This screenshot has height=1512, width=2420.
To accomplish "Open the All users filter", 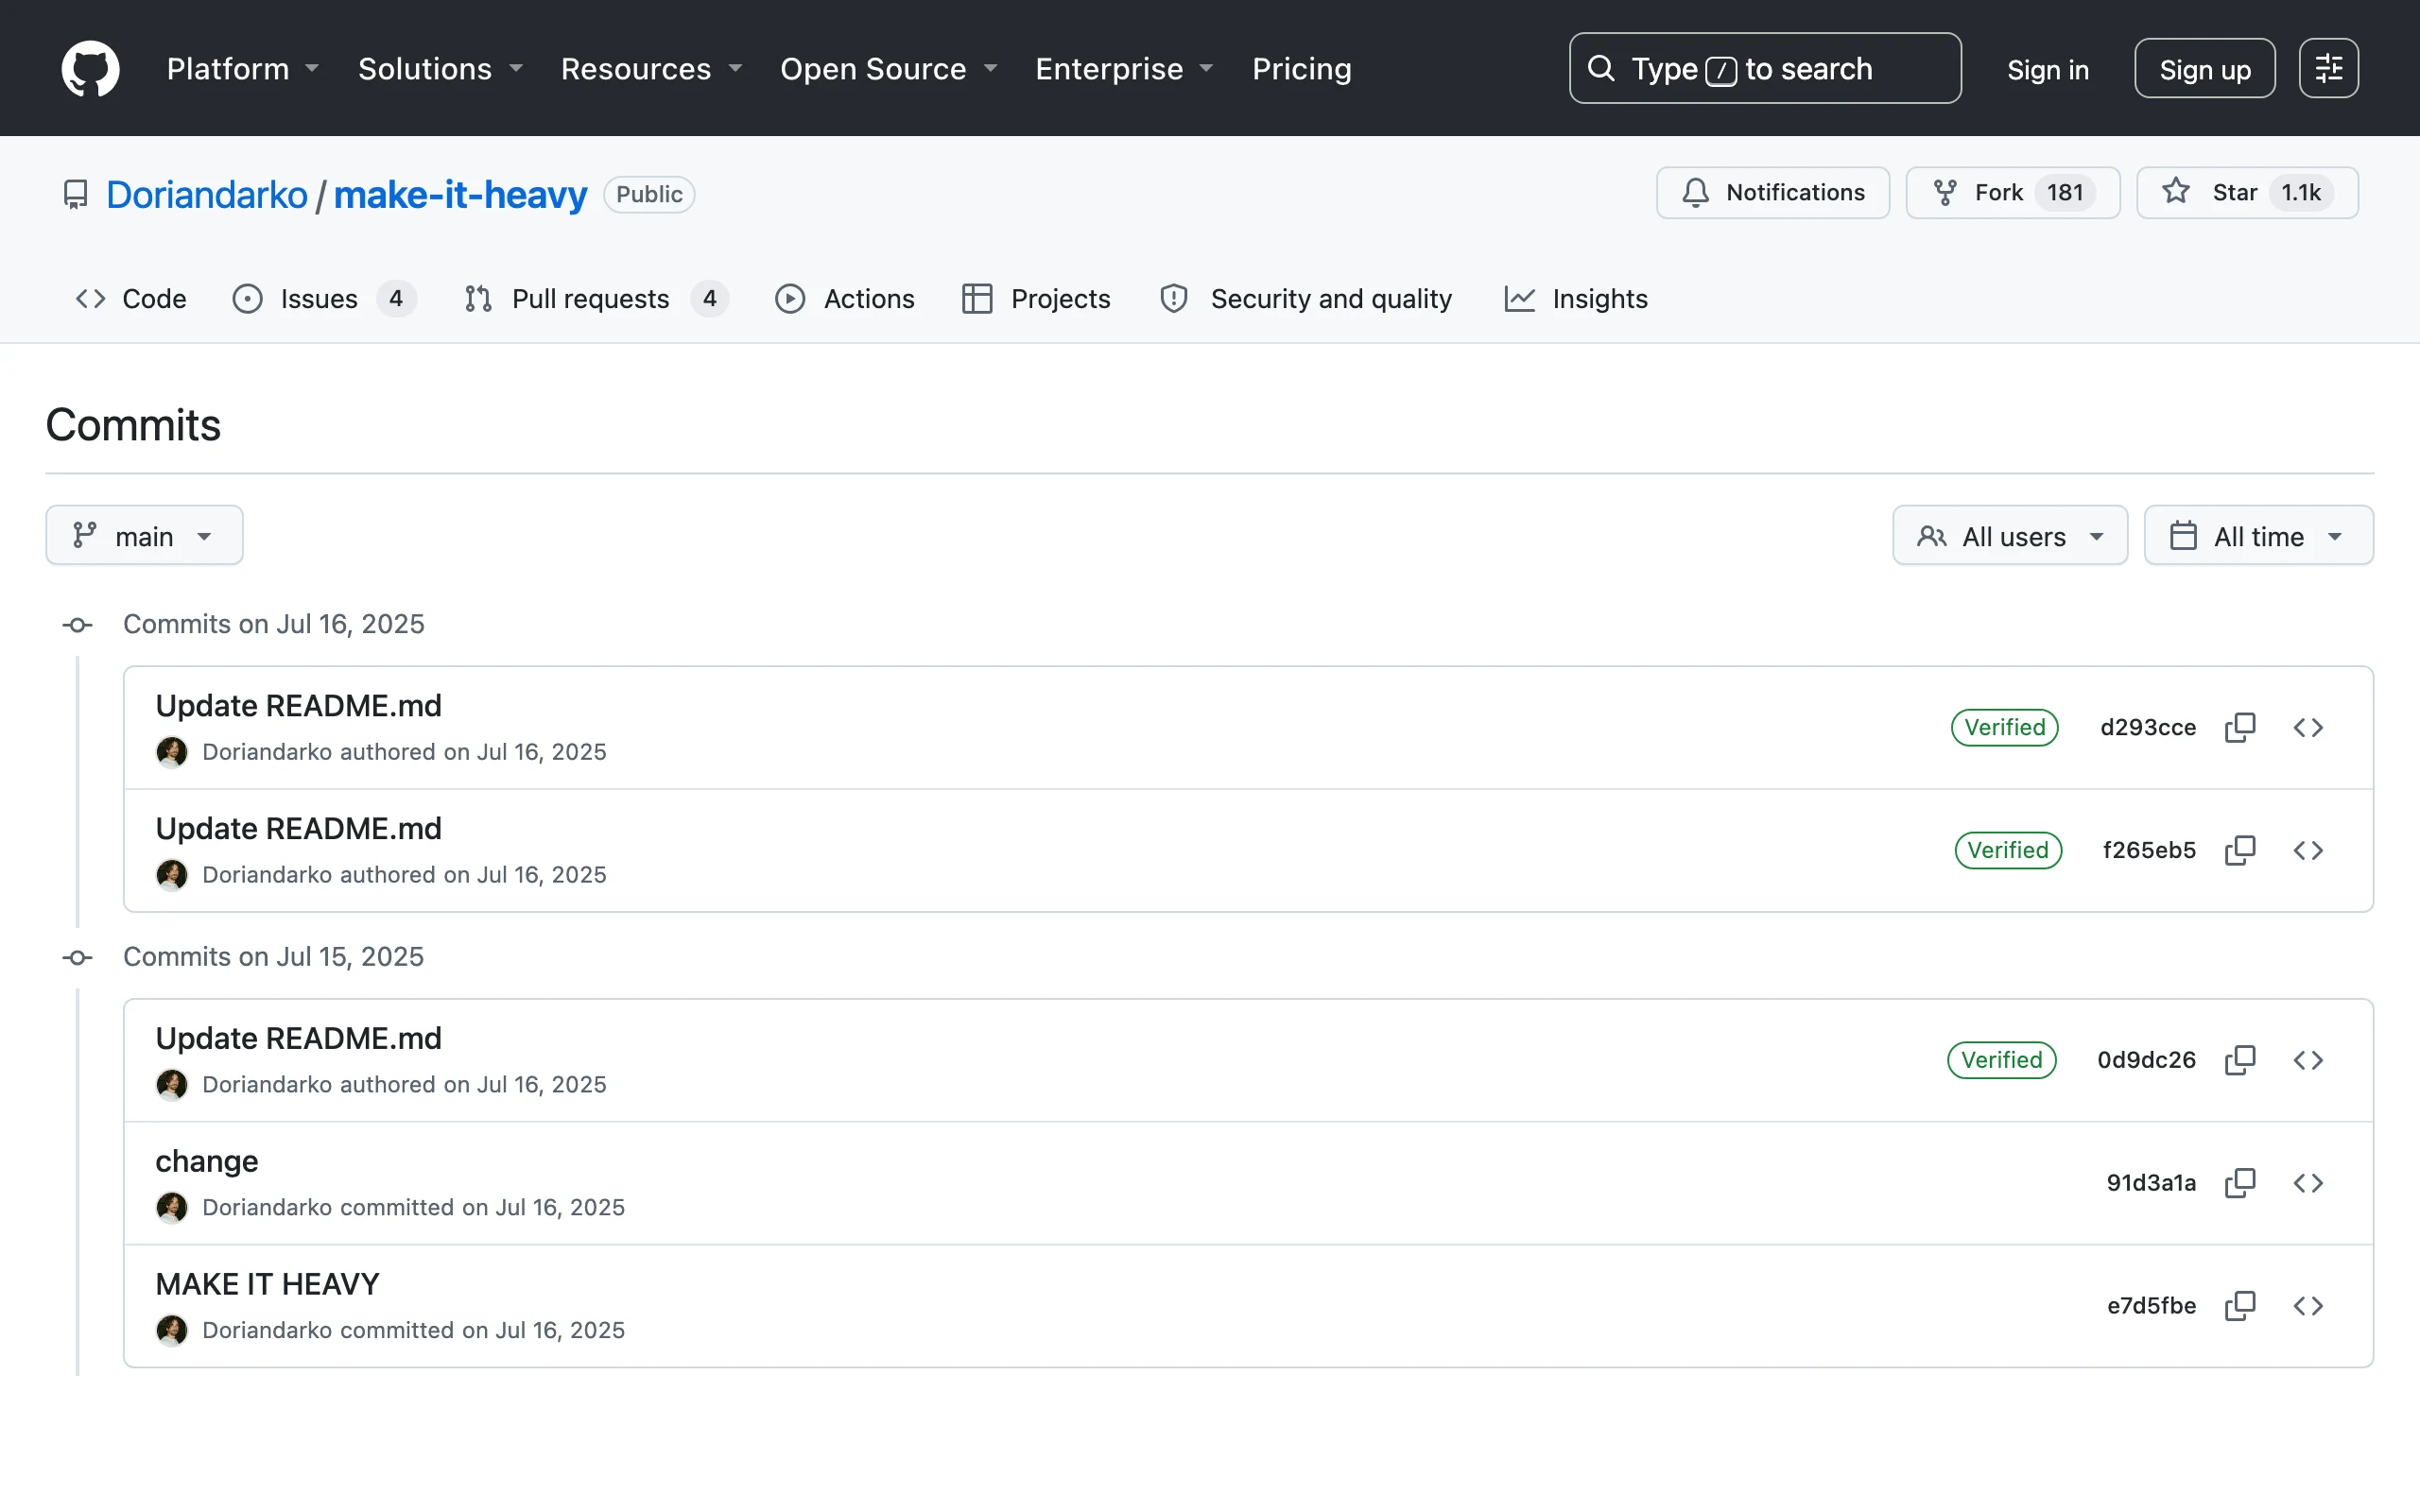I will tap(2010, 535).
